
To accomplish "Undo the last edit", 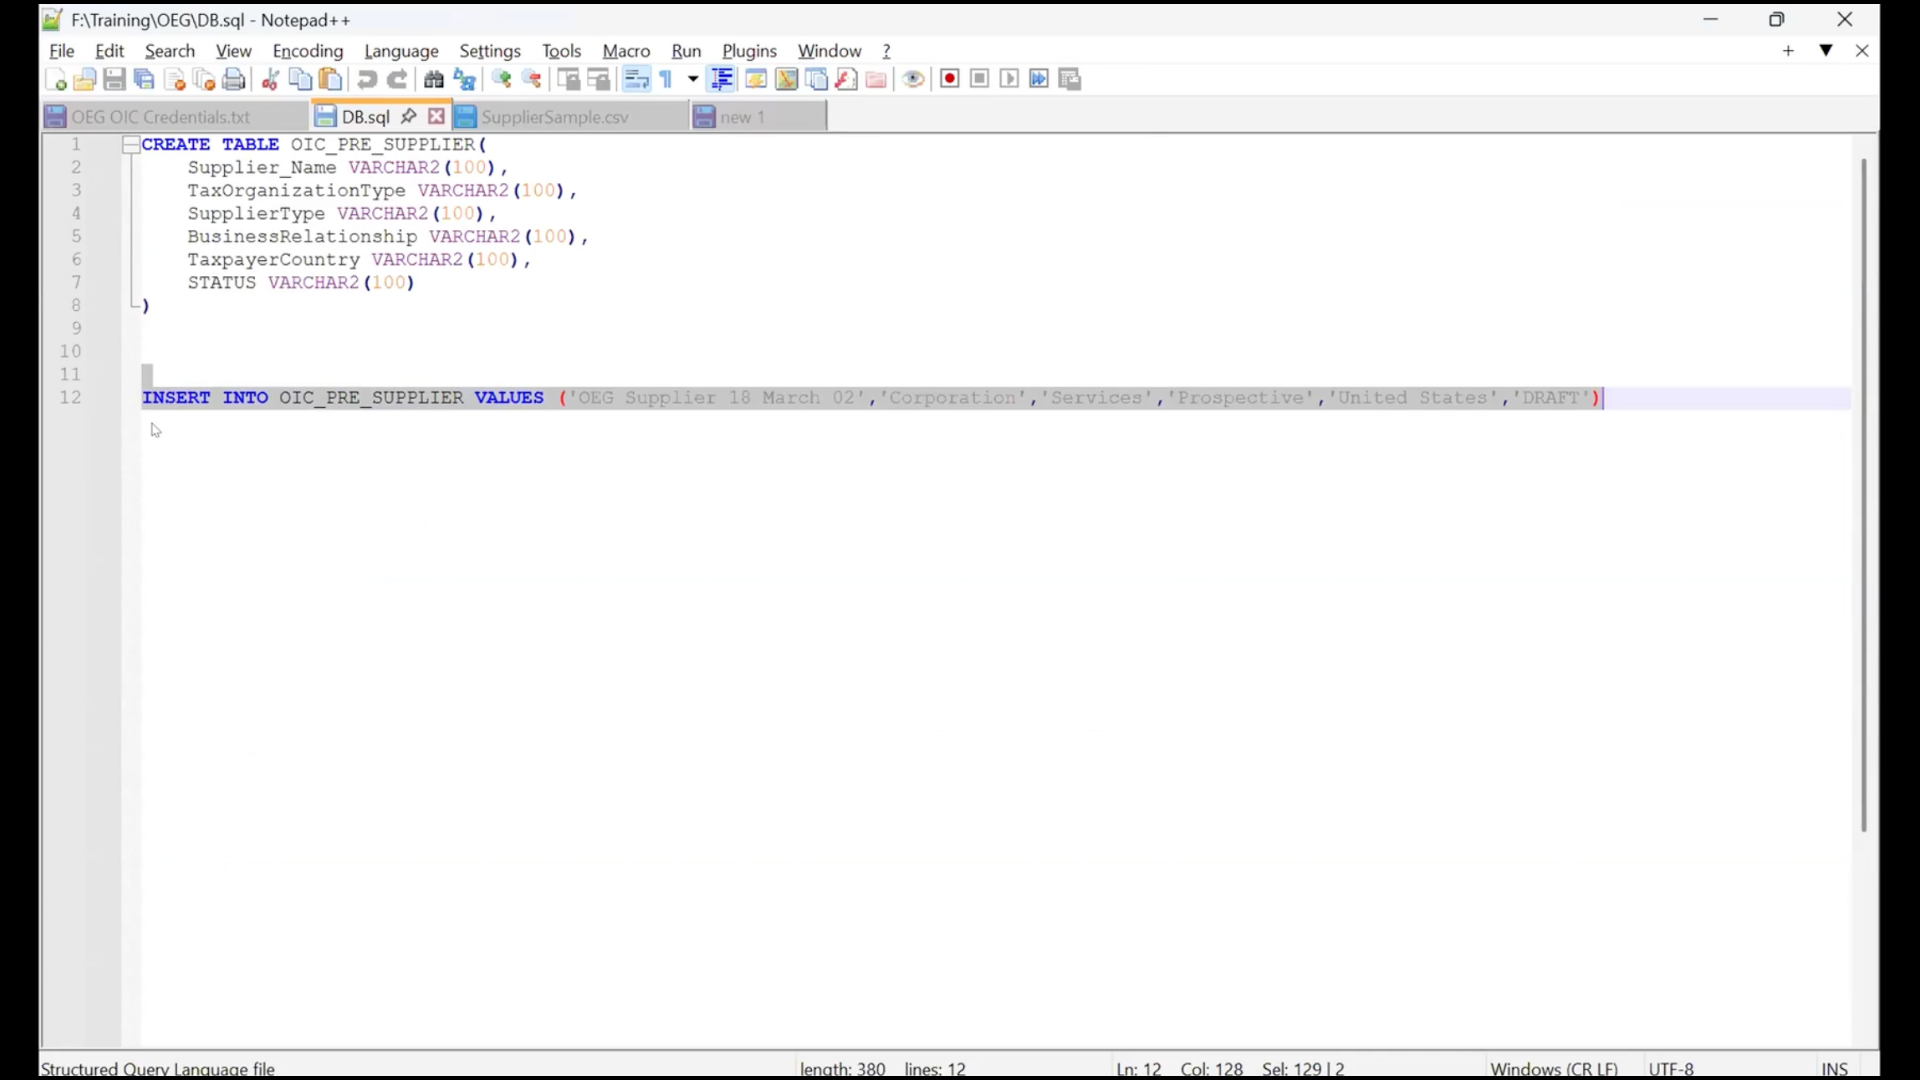I will click(367, 79).
